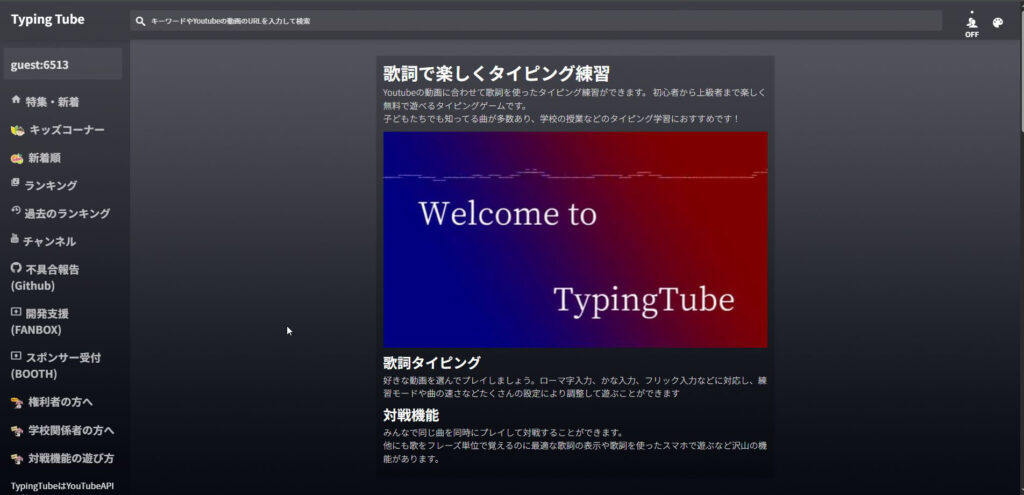1024x495 pixels.
Task: Click the 対戦機能 section heading
Action: [x=411, y=415]
